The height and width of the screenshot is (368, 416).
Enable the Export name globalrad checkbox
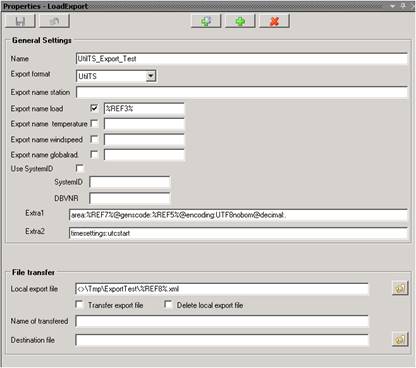[94, 154]
